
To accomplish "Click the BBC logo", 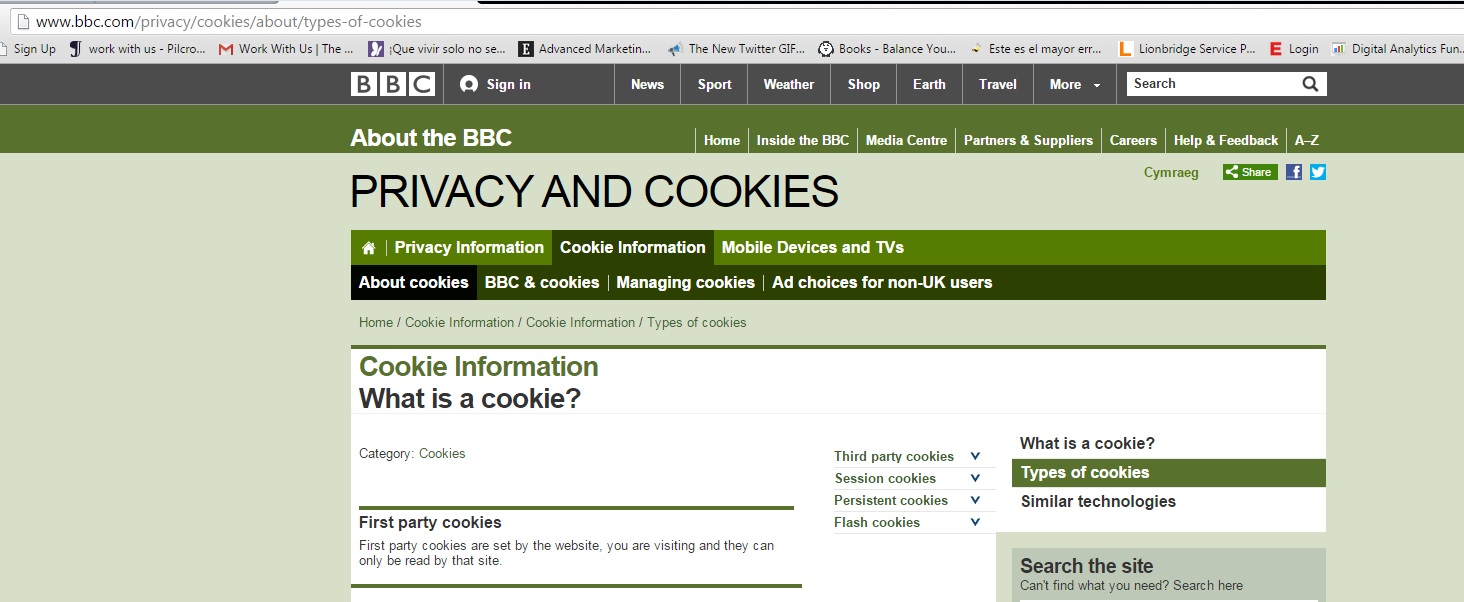I will [x=393, y=84].
